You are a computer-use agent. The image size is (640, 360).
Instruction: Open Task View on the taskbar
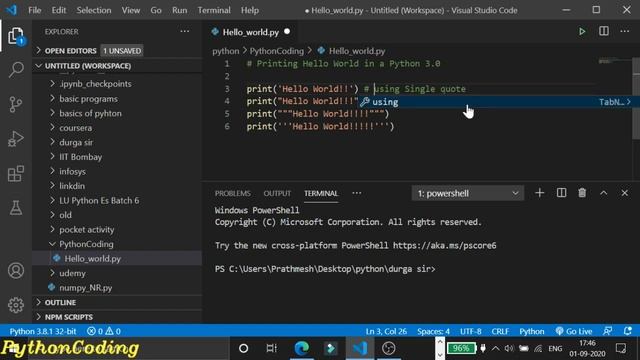pos(271,348)
